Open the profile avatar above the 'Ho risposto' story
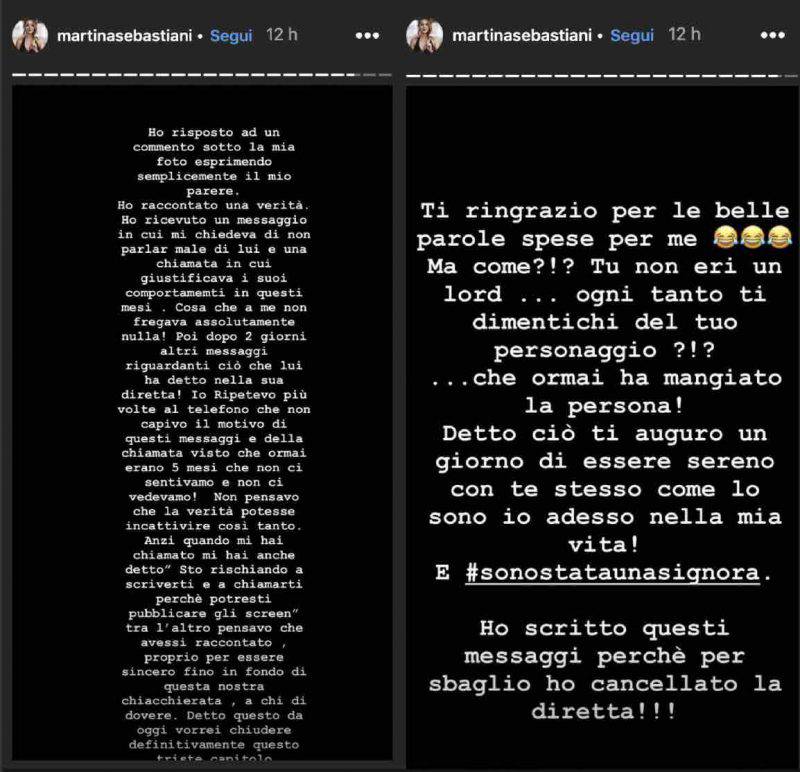This screenshot has width=800, height=772. tap(30, 36)
